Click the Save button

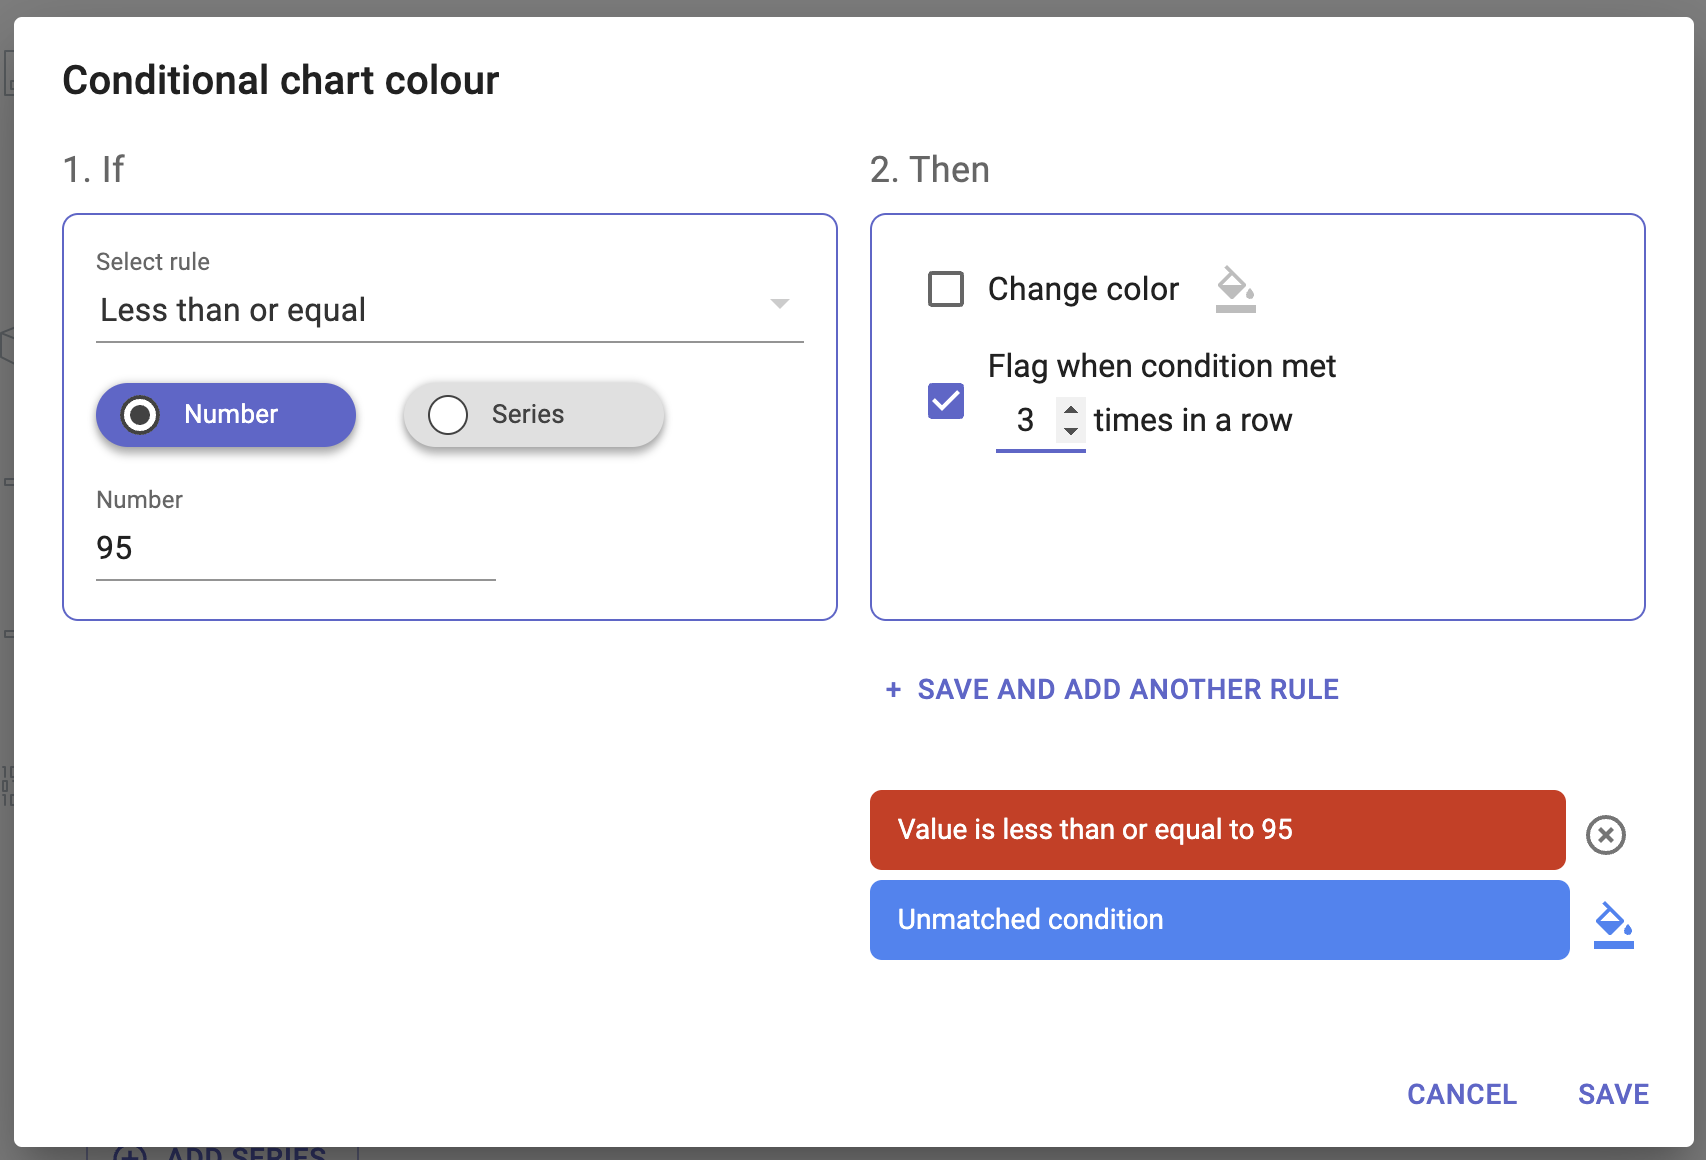(x=1613, y=1094)
